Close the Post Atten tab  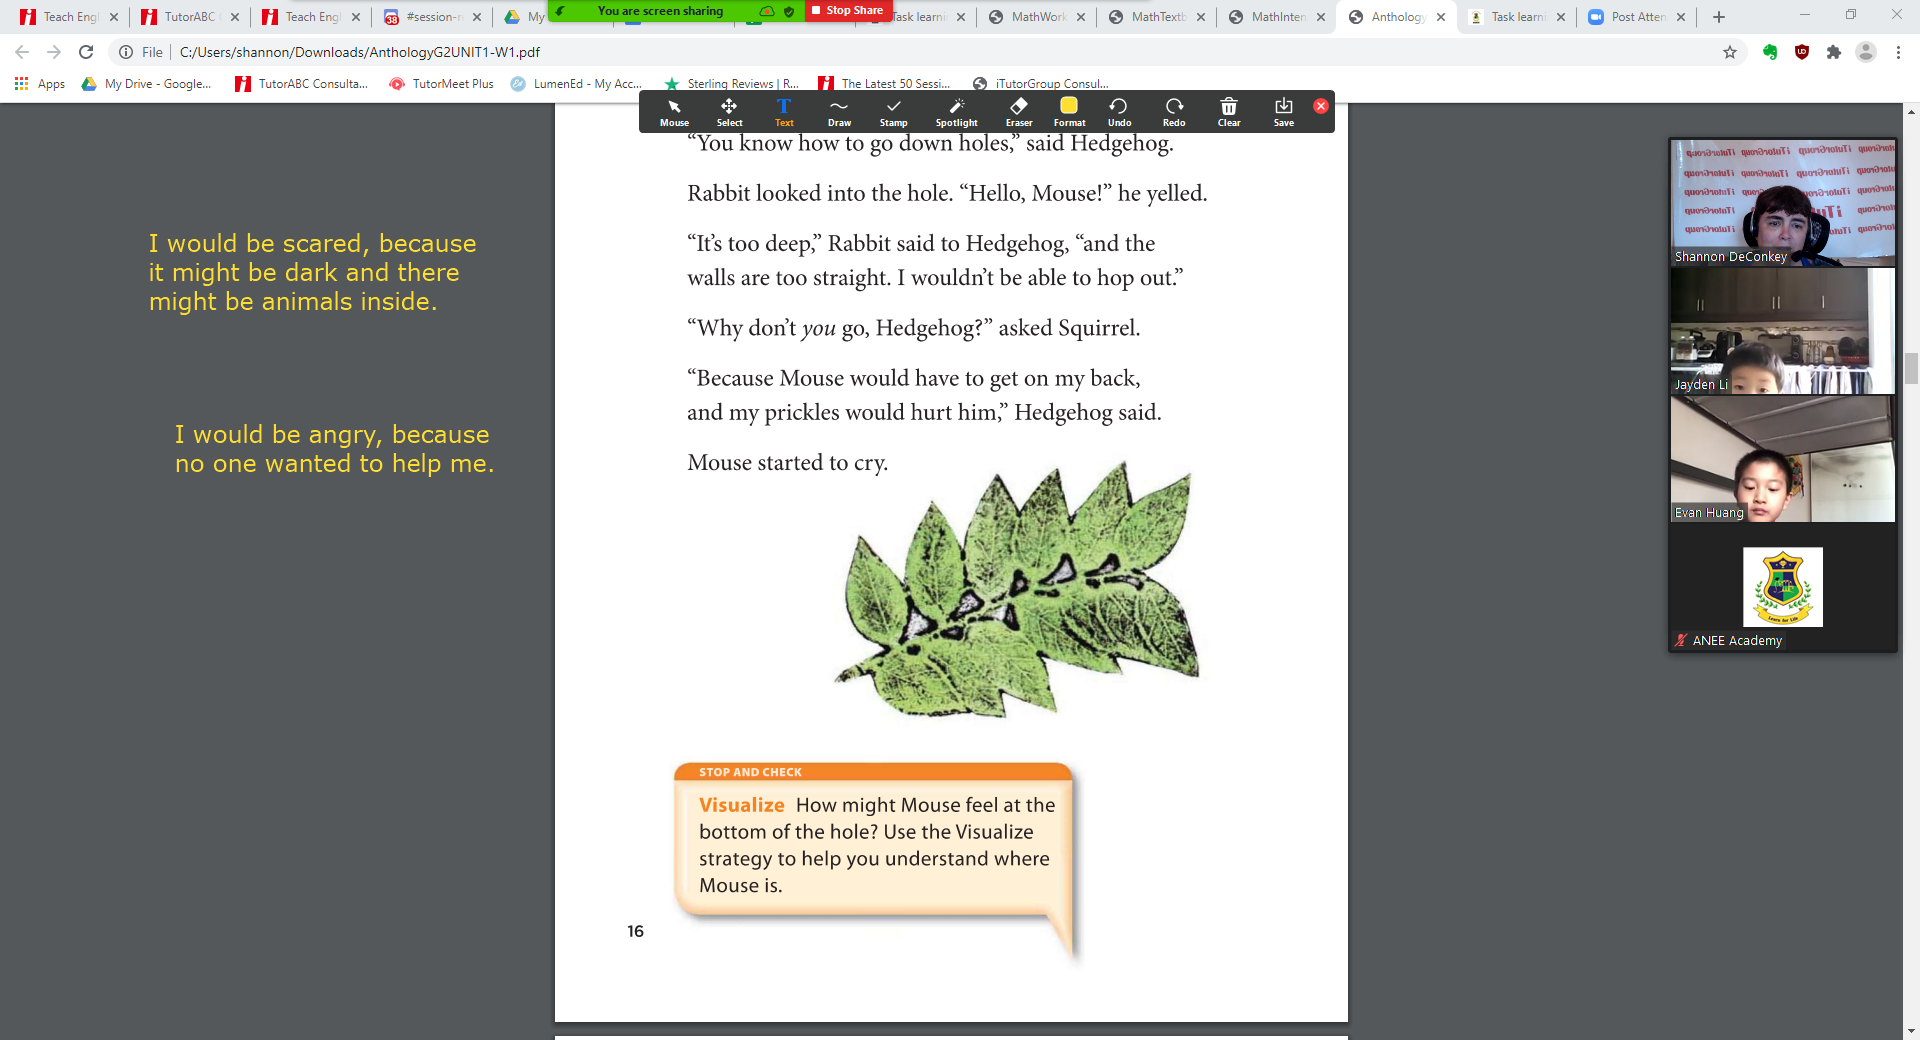[x=1681, y=17]
